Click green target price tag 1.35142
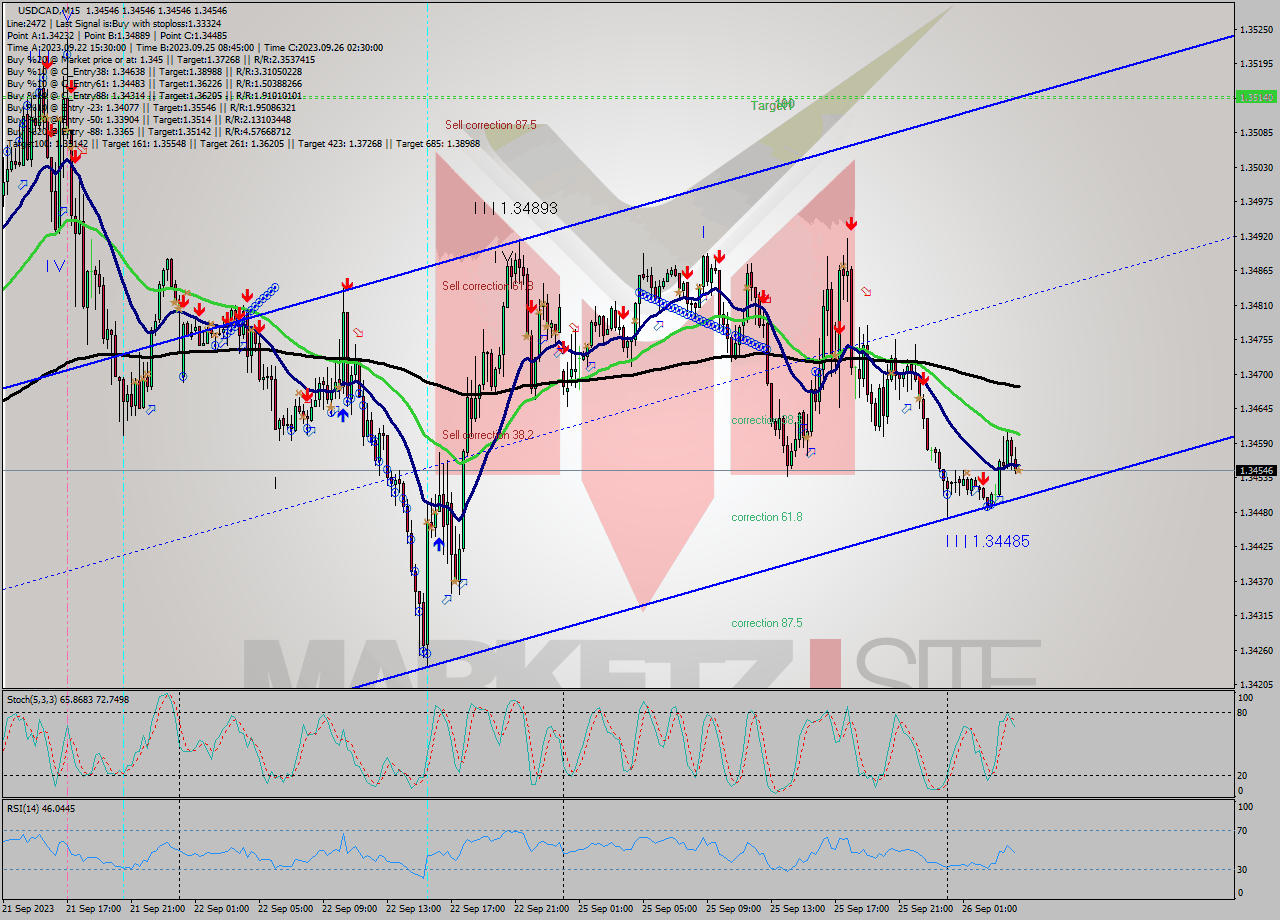Viewport: 1280px width, 920px height. coord(1255,97)
